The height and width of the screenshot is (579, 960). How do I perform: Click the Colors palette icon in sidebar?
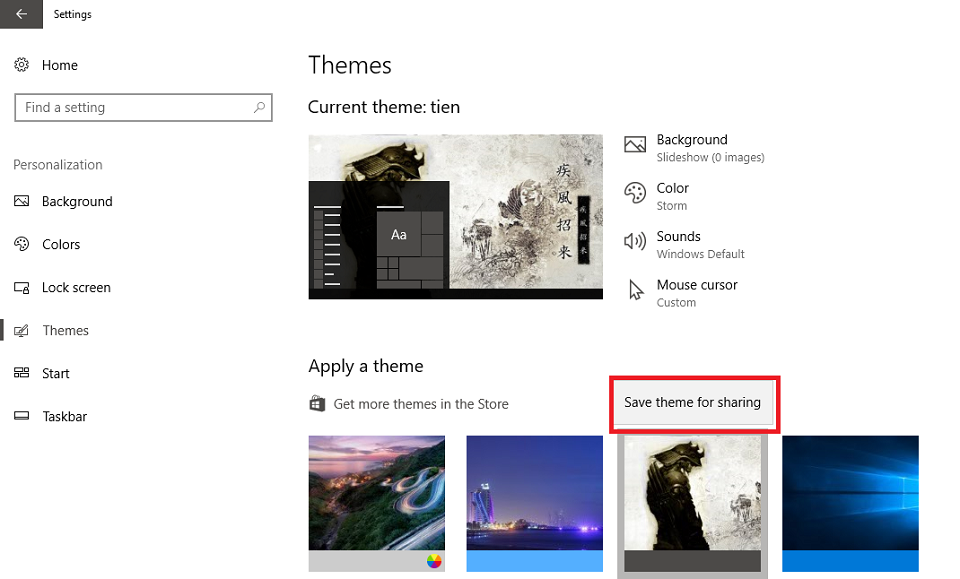21,244
